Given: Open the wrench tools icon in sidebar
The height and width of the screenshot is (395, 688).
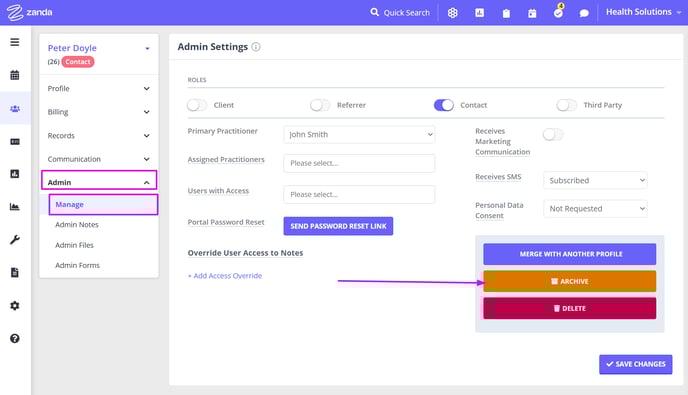Looking at the screenshot, I should point(14,240).
